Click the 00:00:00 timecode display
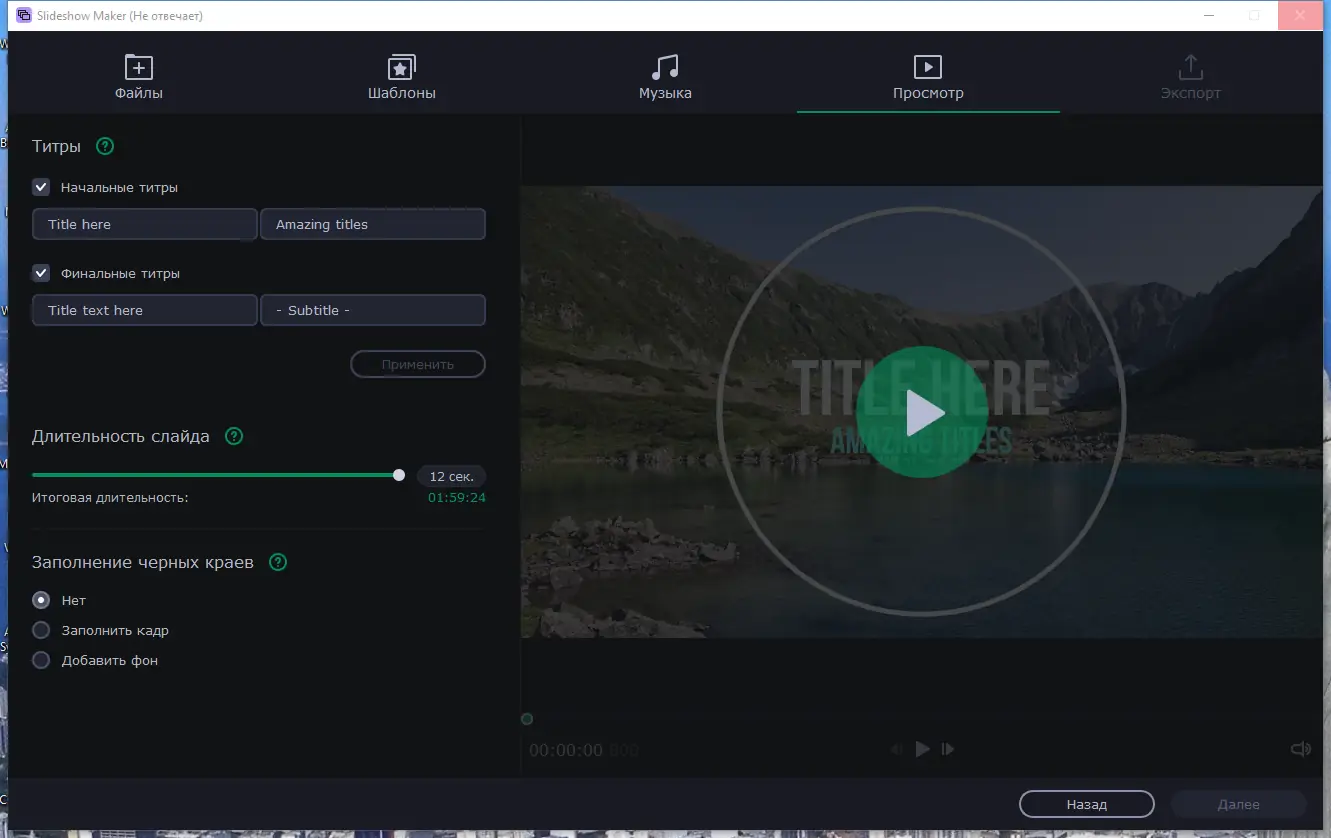1331x838 pixels. pyautogui.click(x=566, y=750)
